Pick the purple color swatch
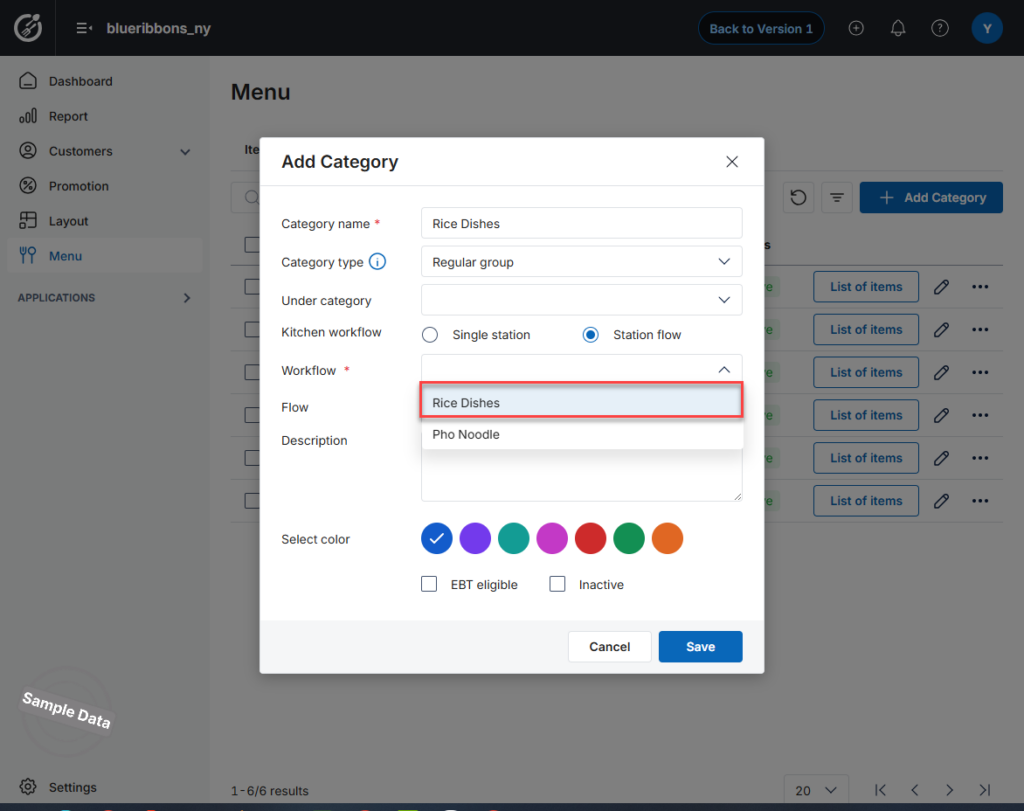 point(475,539)
